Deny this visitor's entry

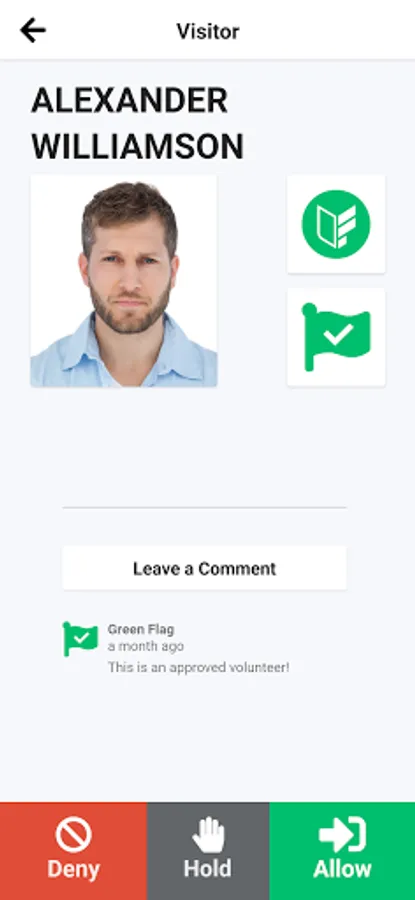(x=73, y=851)
